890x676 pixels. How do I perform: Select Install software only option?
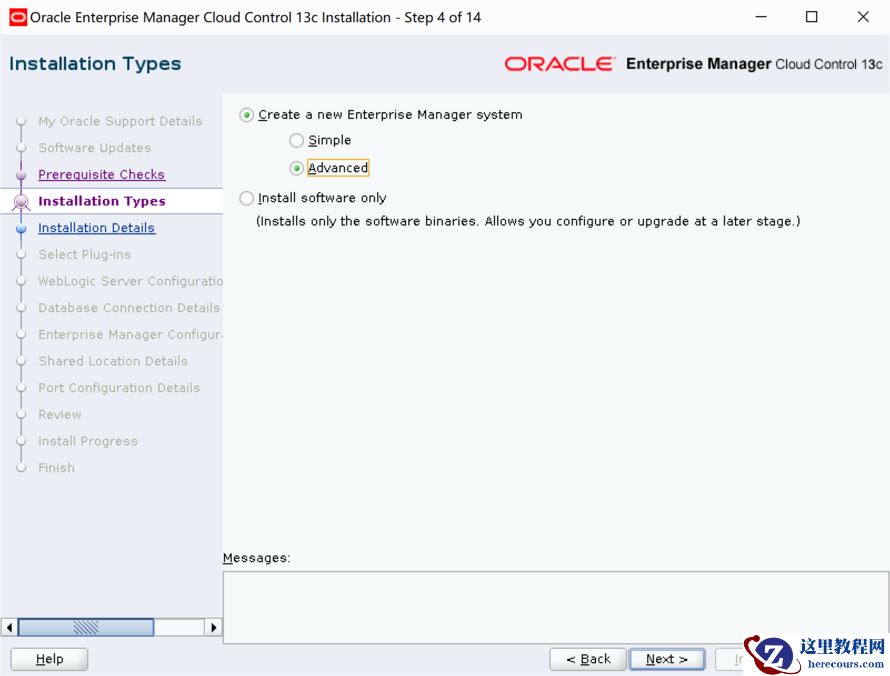click(x=246, y=198)
